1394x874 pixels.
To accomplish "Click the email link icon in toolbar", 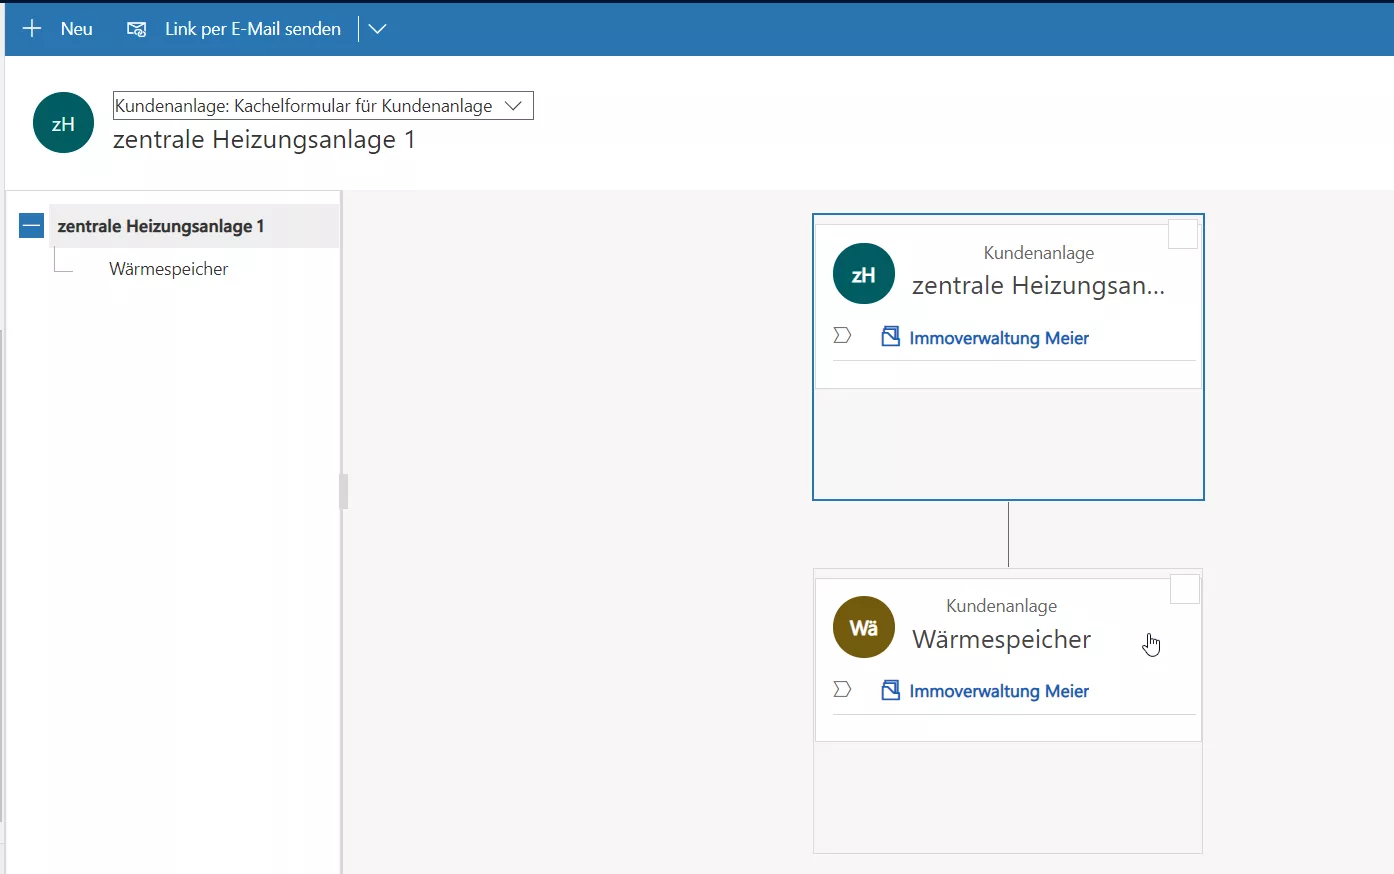I will (136, 29).
